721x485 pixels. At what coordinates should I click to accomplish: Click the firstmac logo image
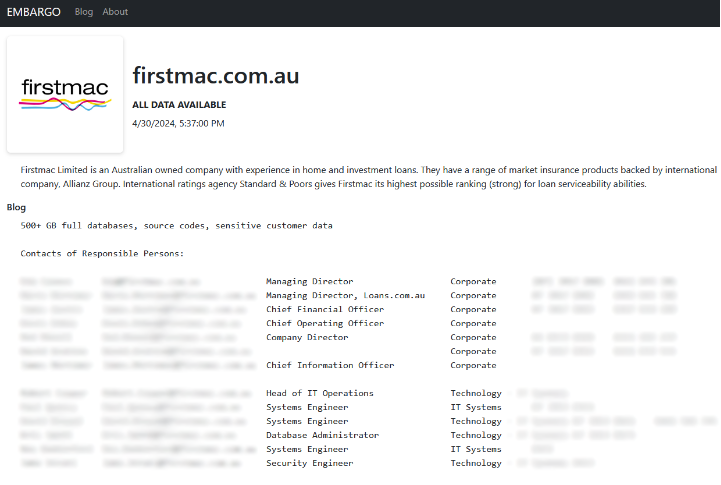pyautogui.click(x=65, y=94)
